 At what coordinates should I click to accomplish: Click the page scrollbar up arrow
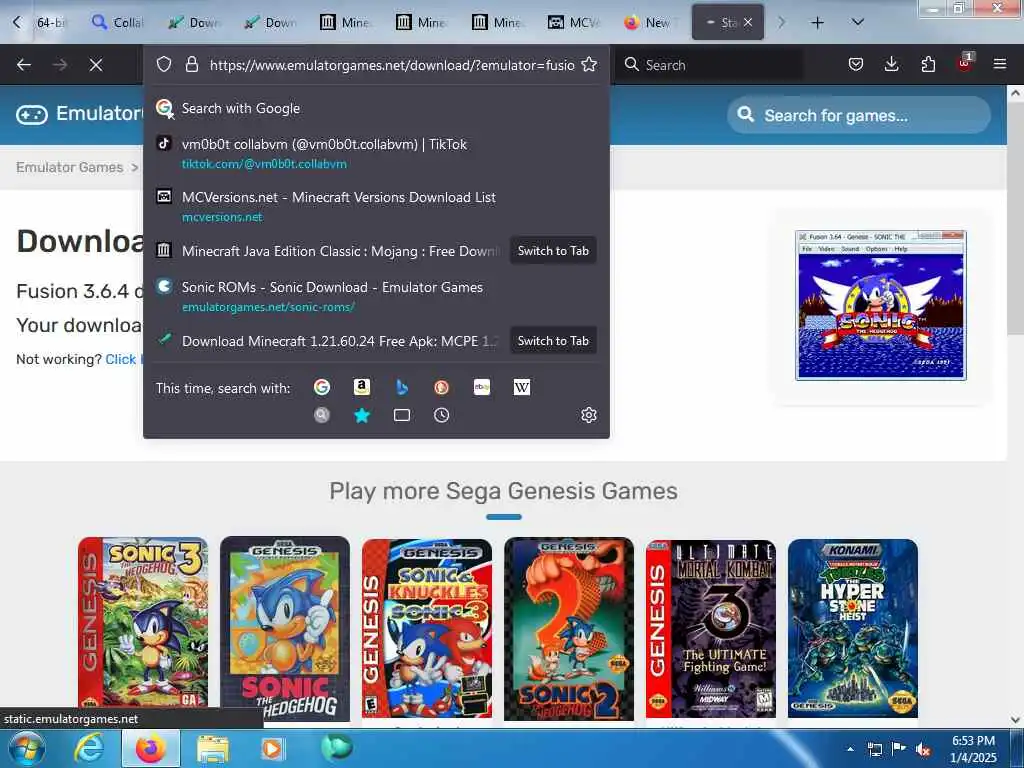pyautogui.click(x=1015, y=93)
